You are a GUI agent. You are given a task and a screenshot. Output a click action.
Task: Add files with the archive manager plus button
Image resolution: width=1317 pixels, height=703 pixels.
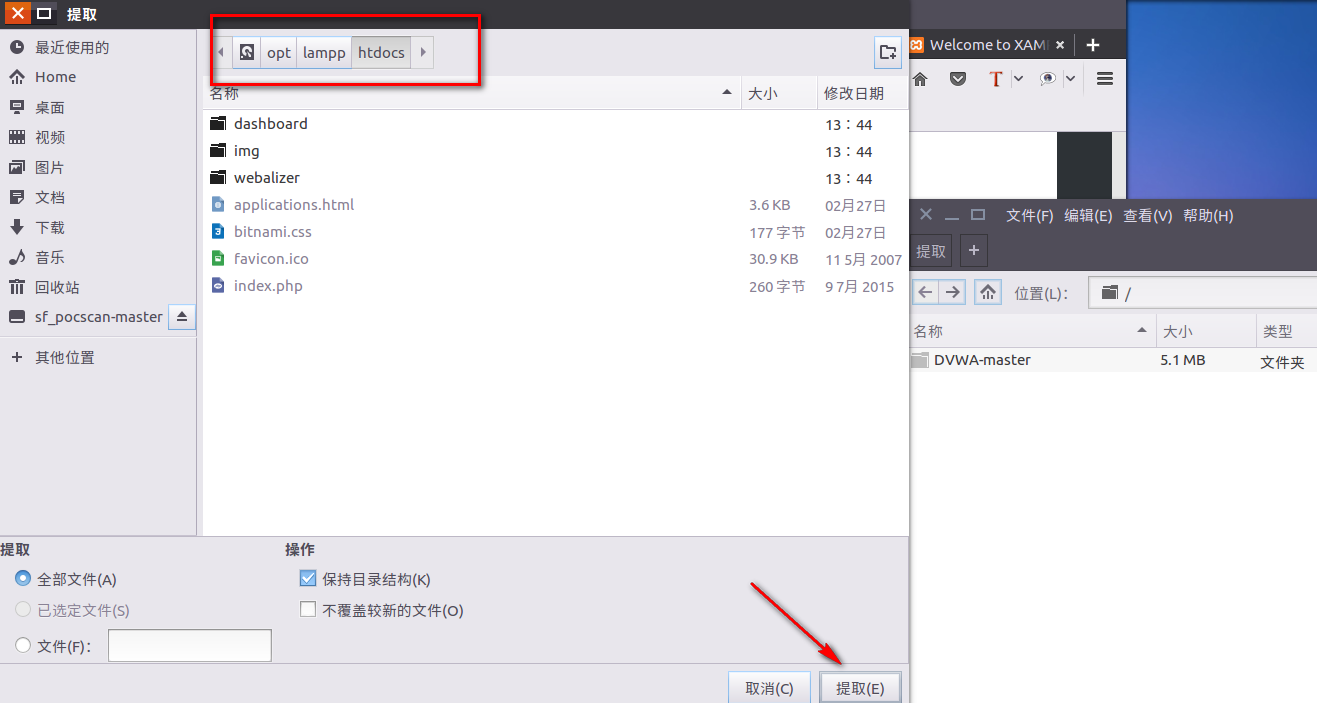[974, 250]
